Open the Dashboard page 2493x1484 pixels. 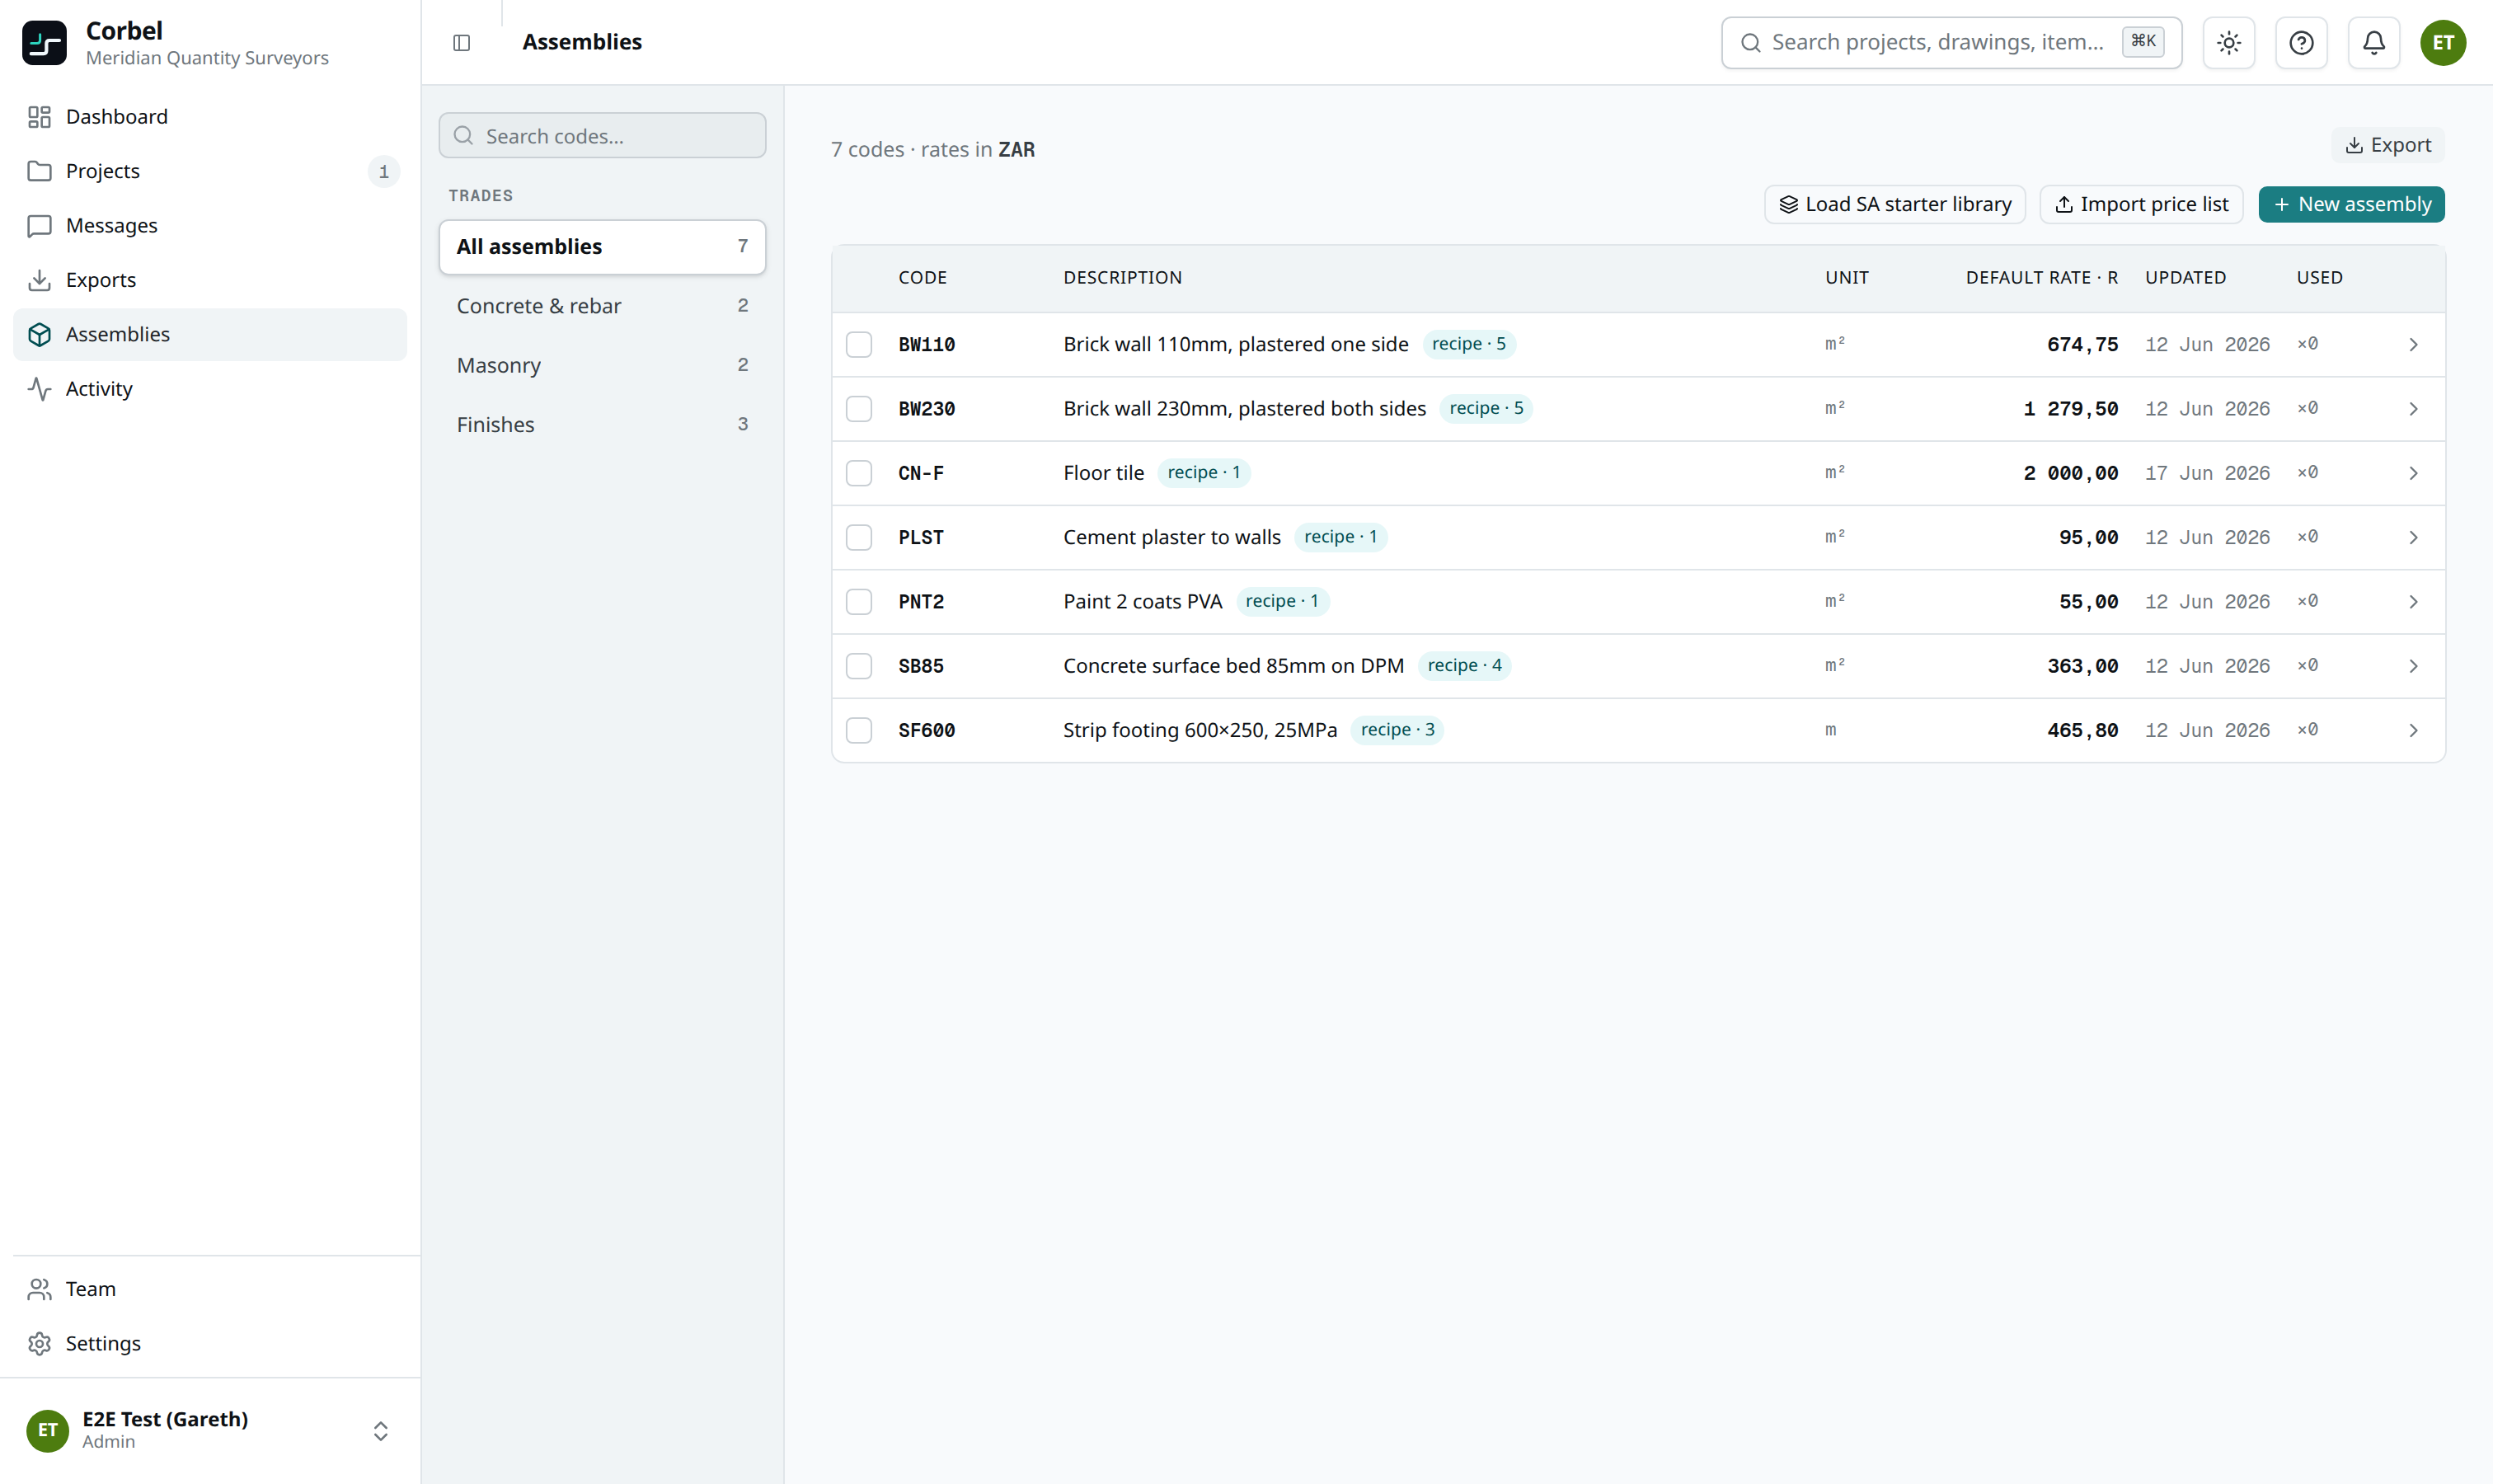point(210,117)
